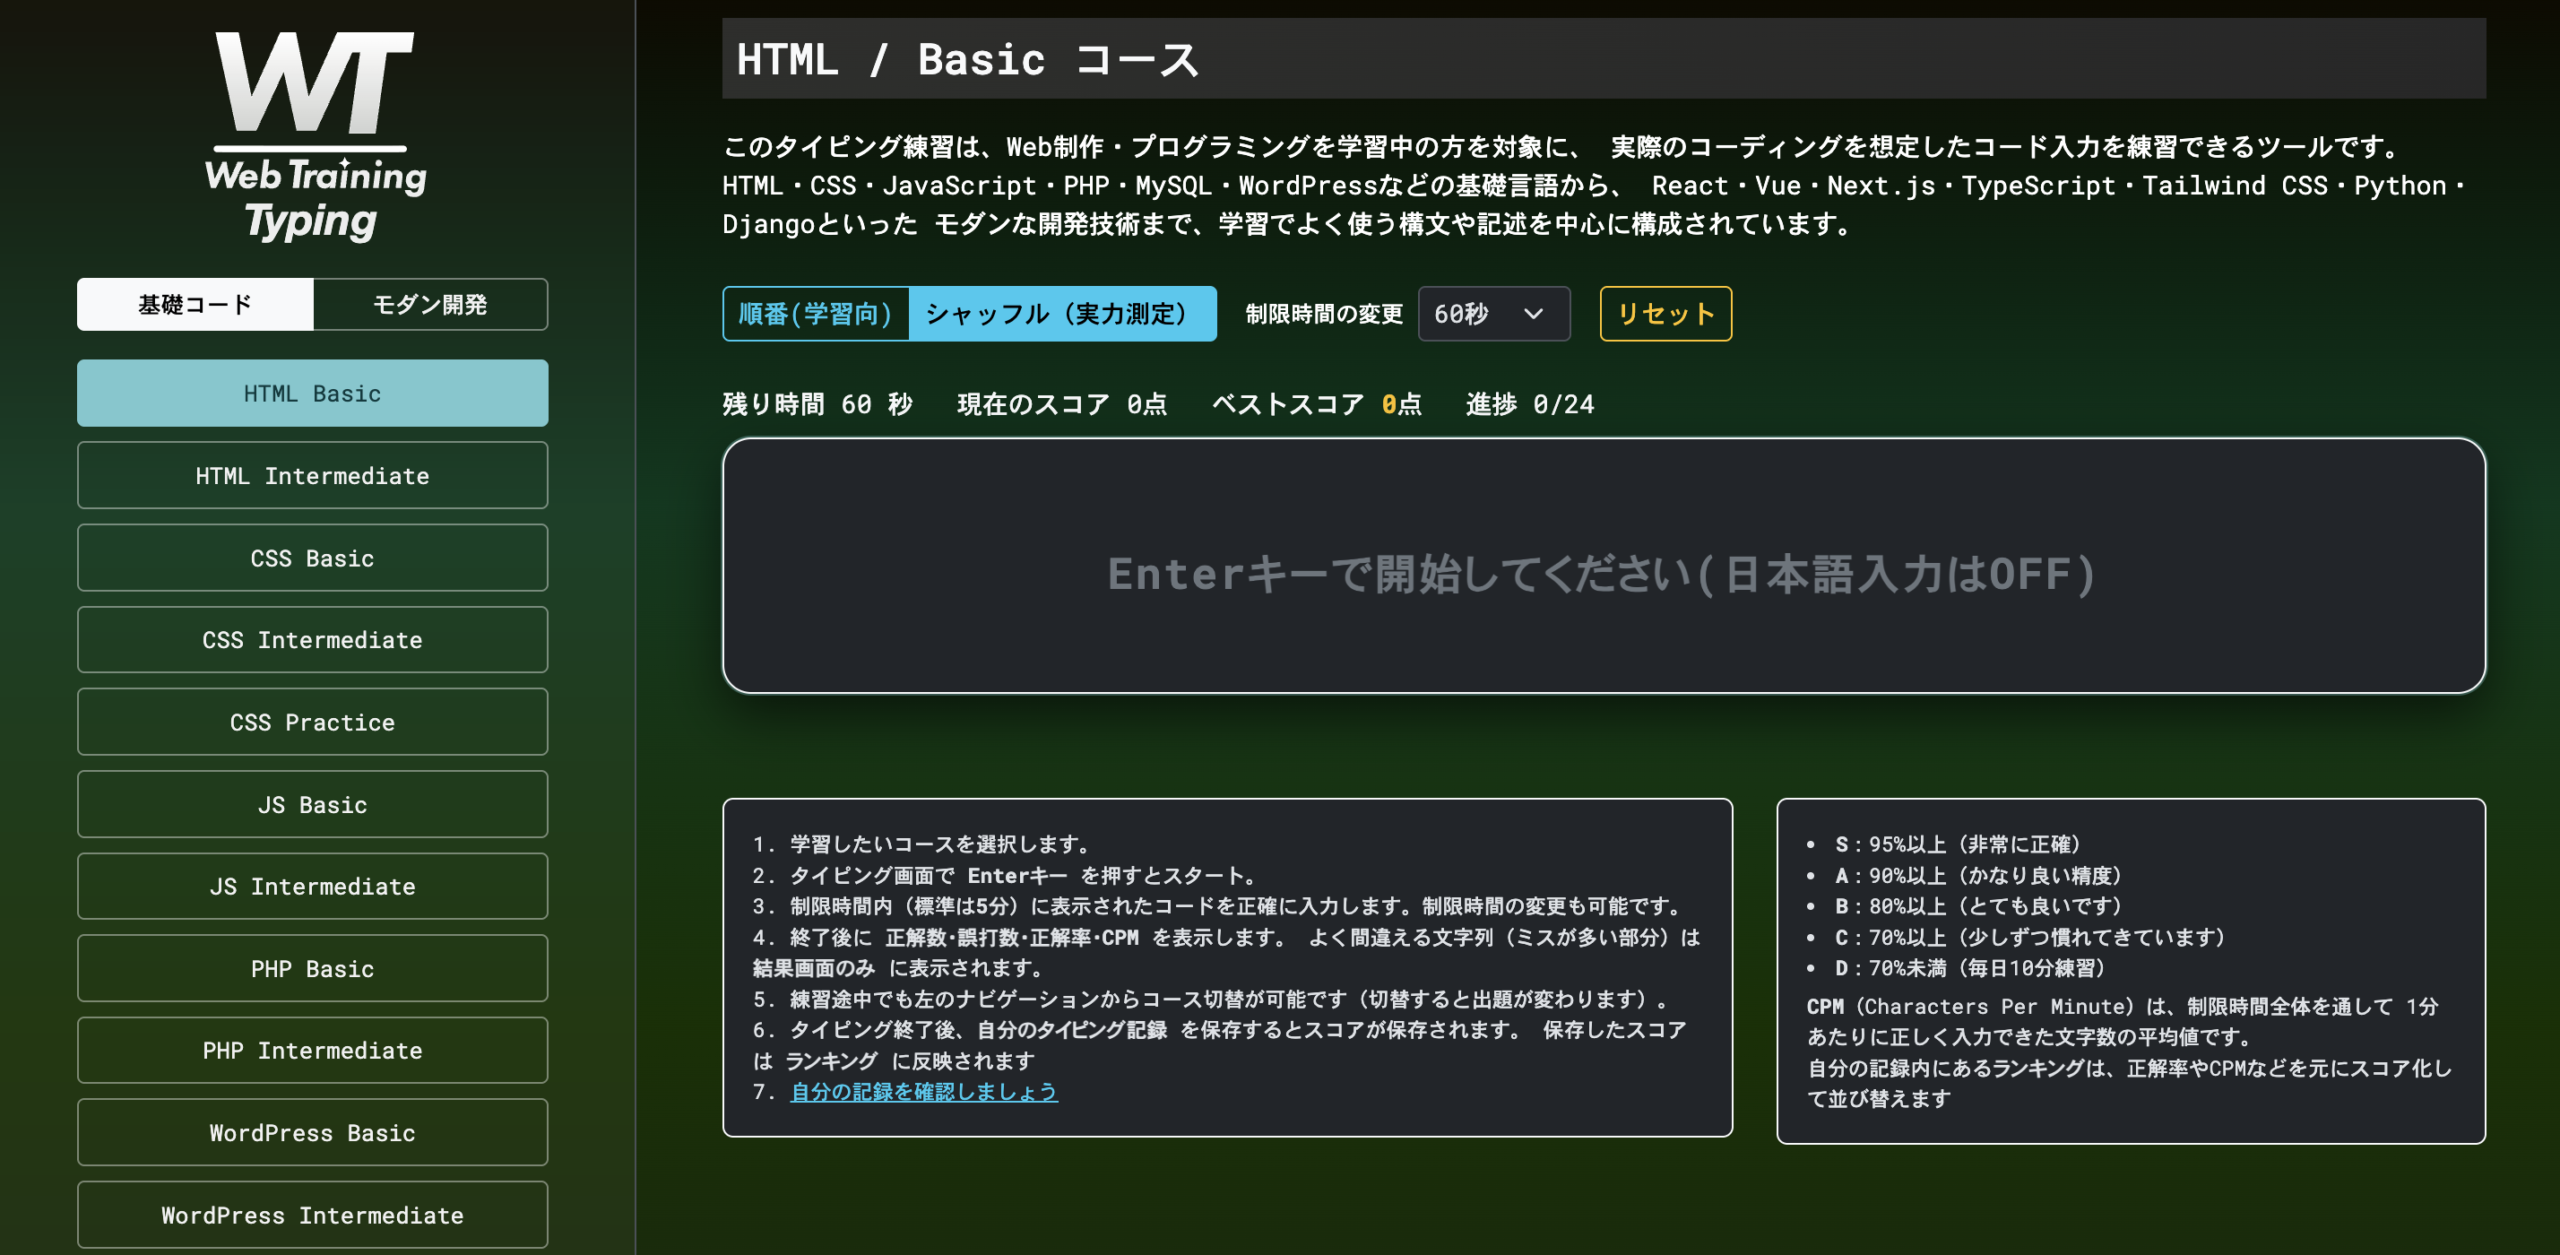2560x1255 pixels.
Task: Open the HTML Intermediate course
Action: point(312,476)
